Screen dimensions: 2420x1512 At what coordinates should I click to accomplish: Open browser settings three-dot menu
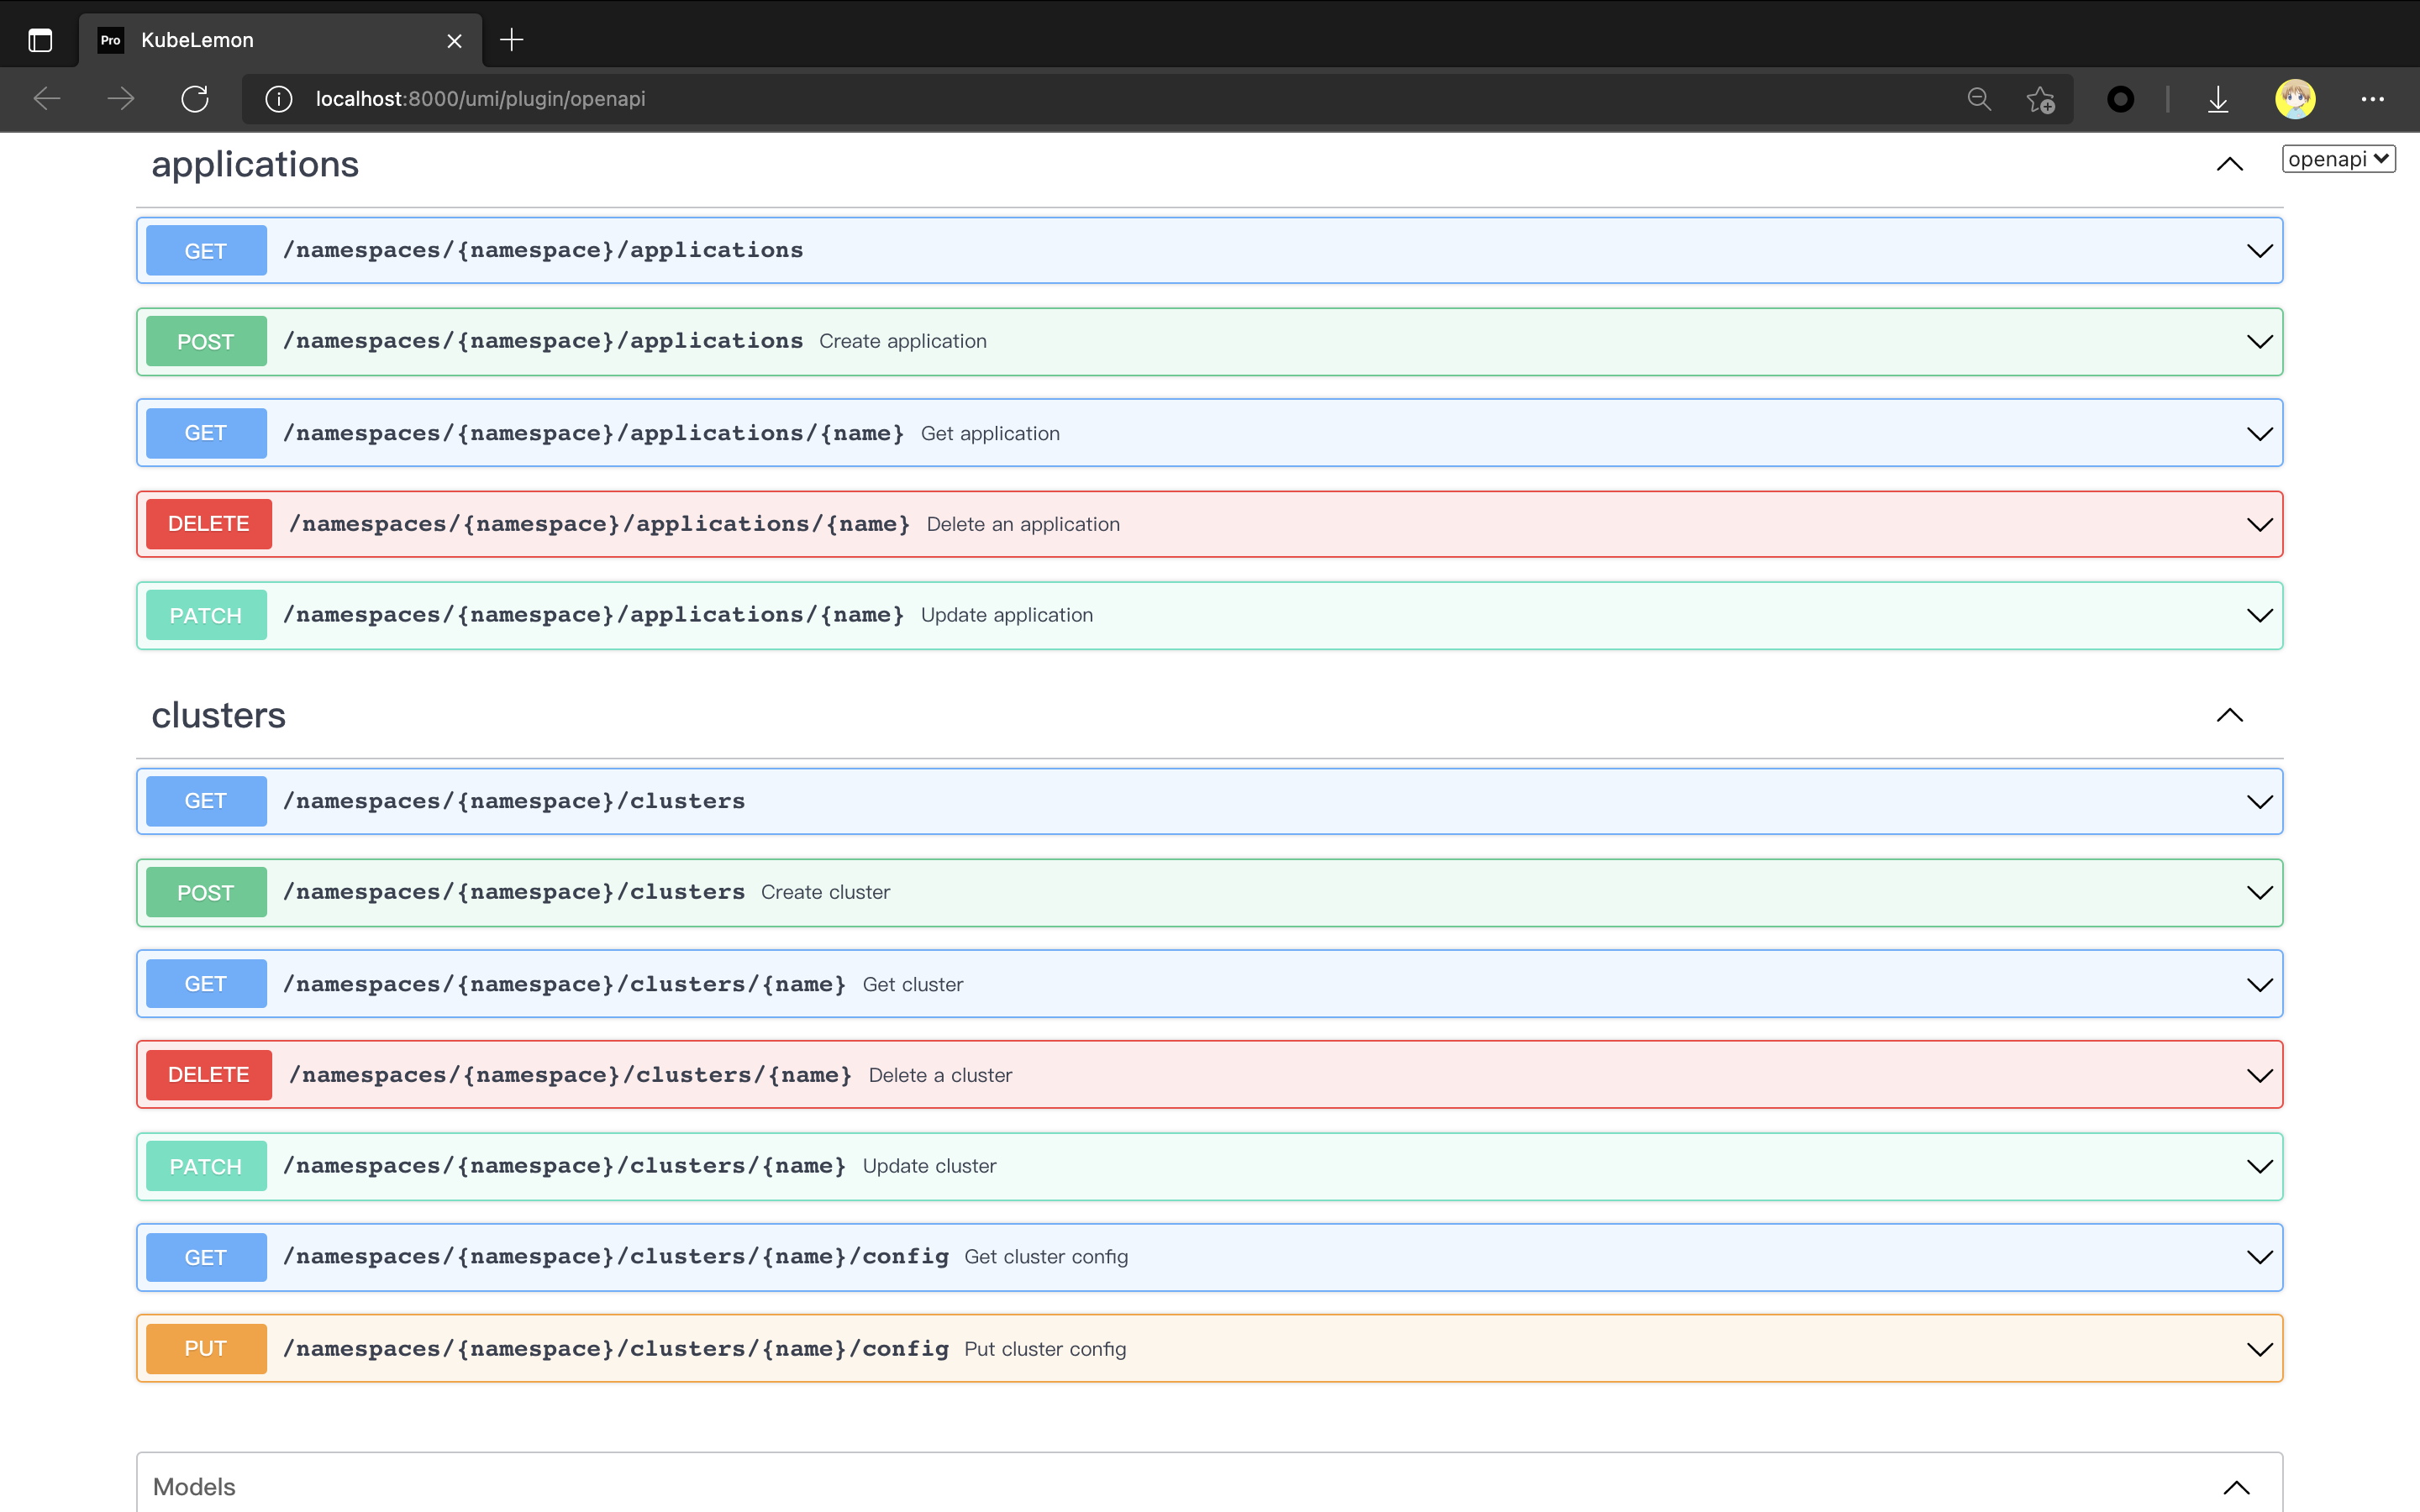[2373, 99]
